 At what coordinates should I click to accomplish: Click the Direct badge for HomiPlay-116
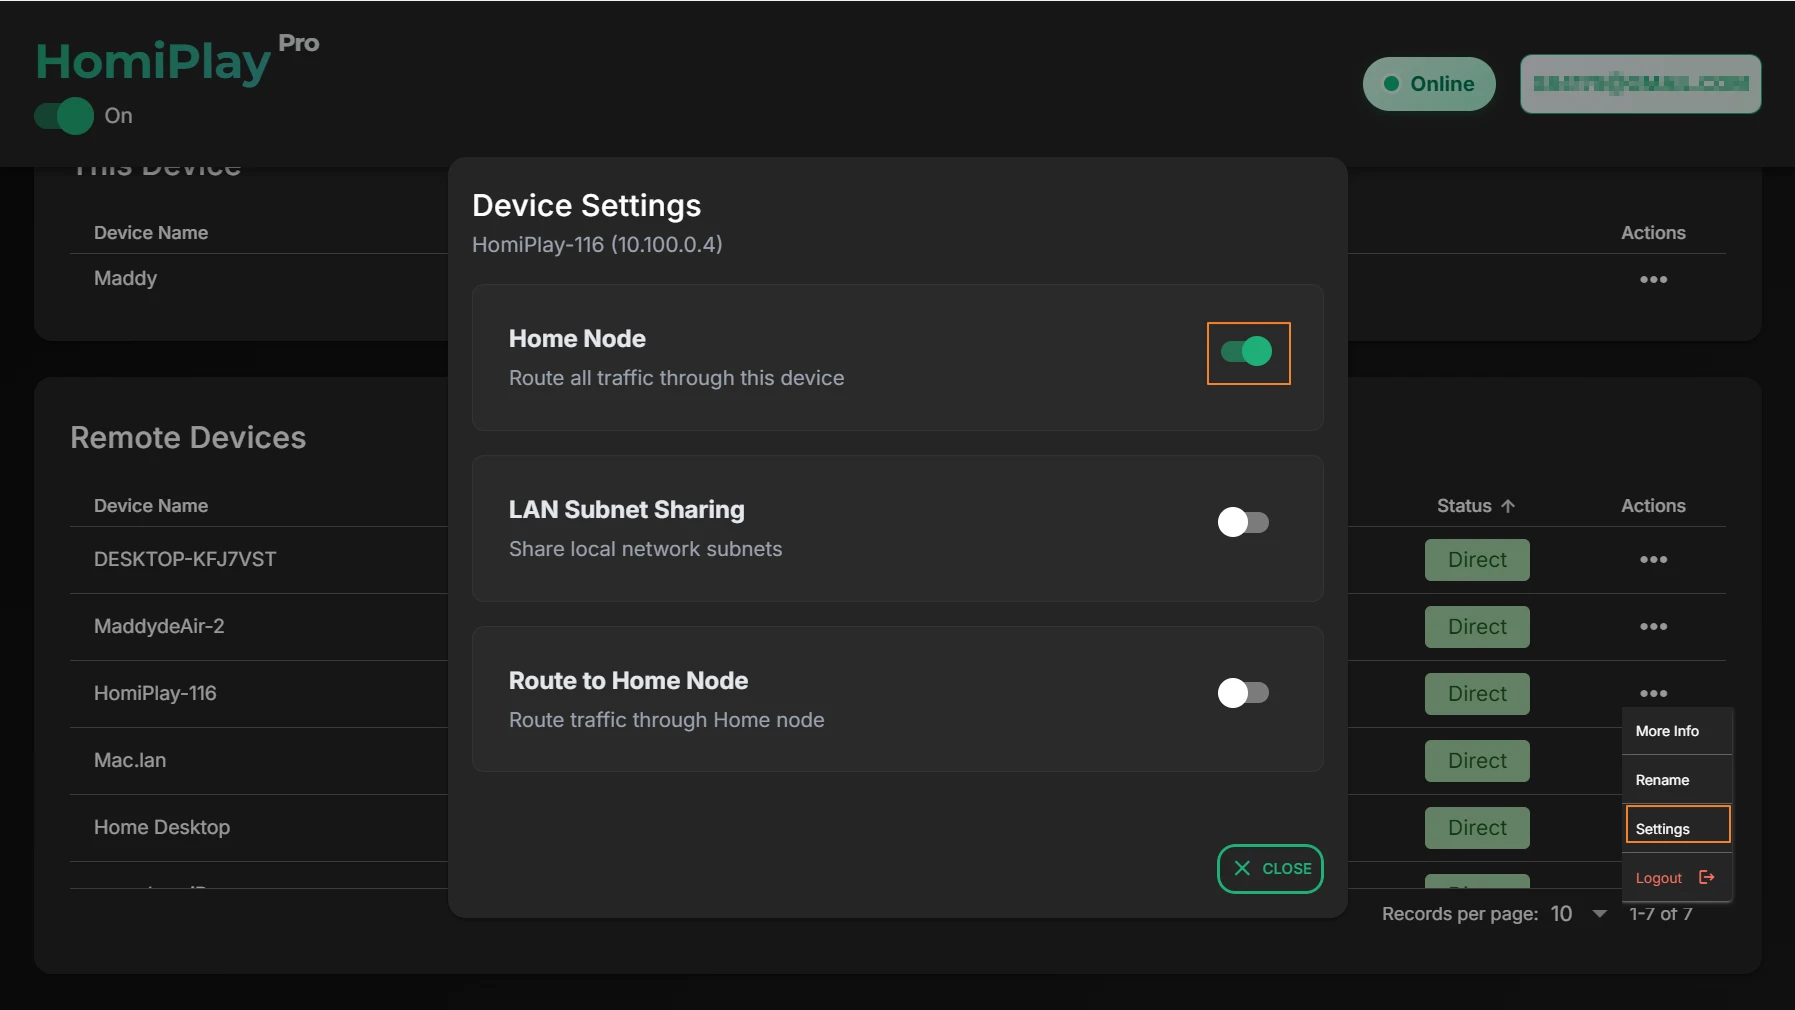1477,694
